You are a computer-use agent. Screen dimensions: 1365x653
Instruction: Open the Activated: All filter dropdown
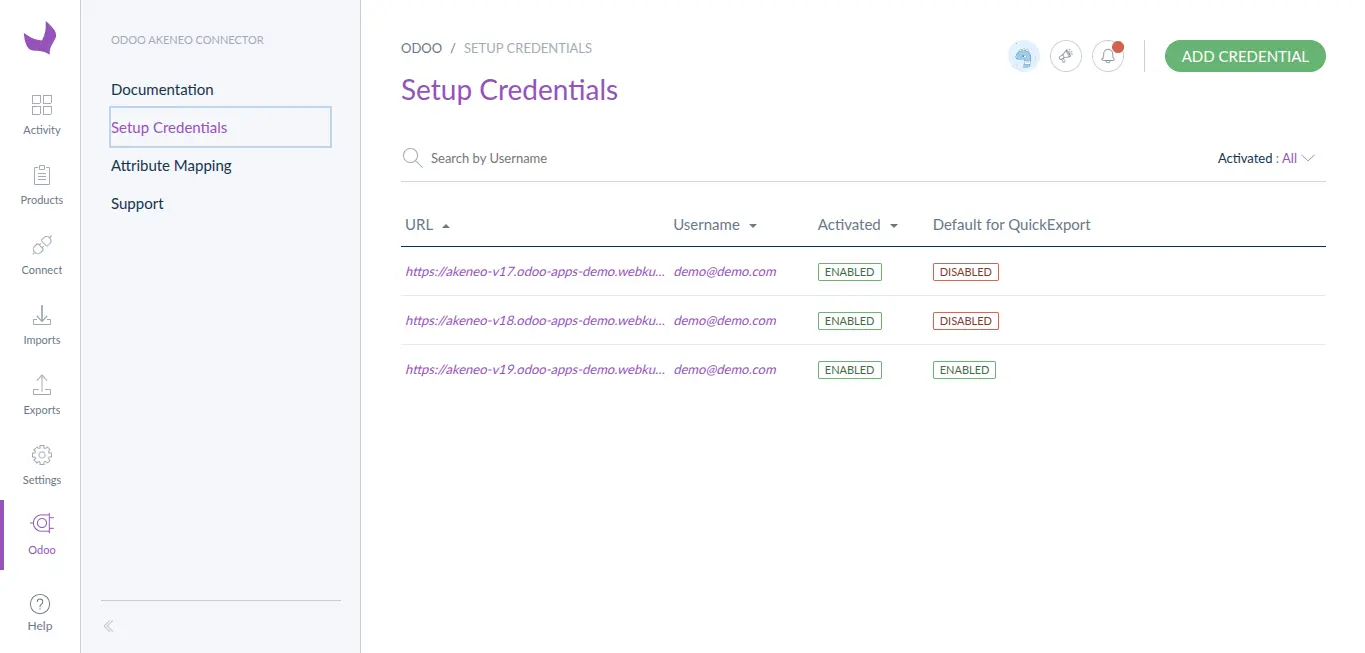point(1266,157)
